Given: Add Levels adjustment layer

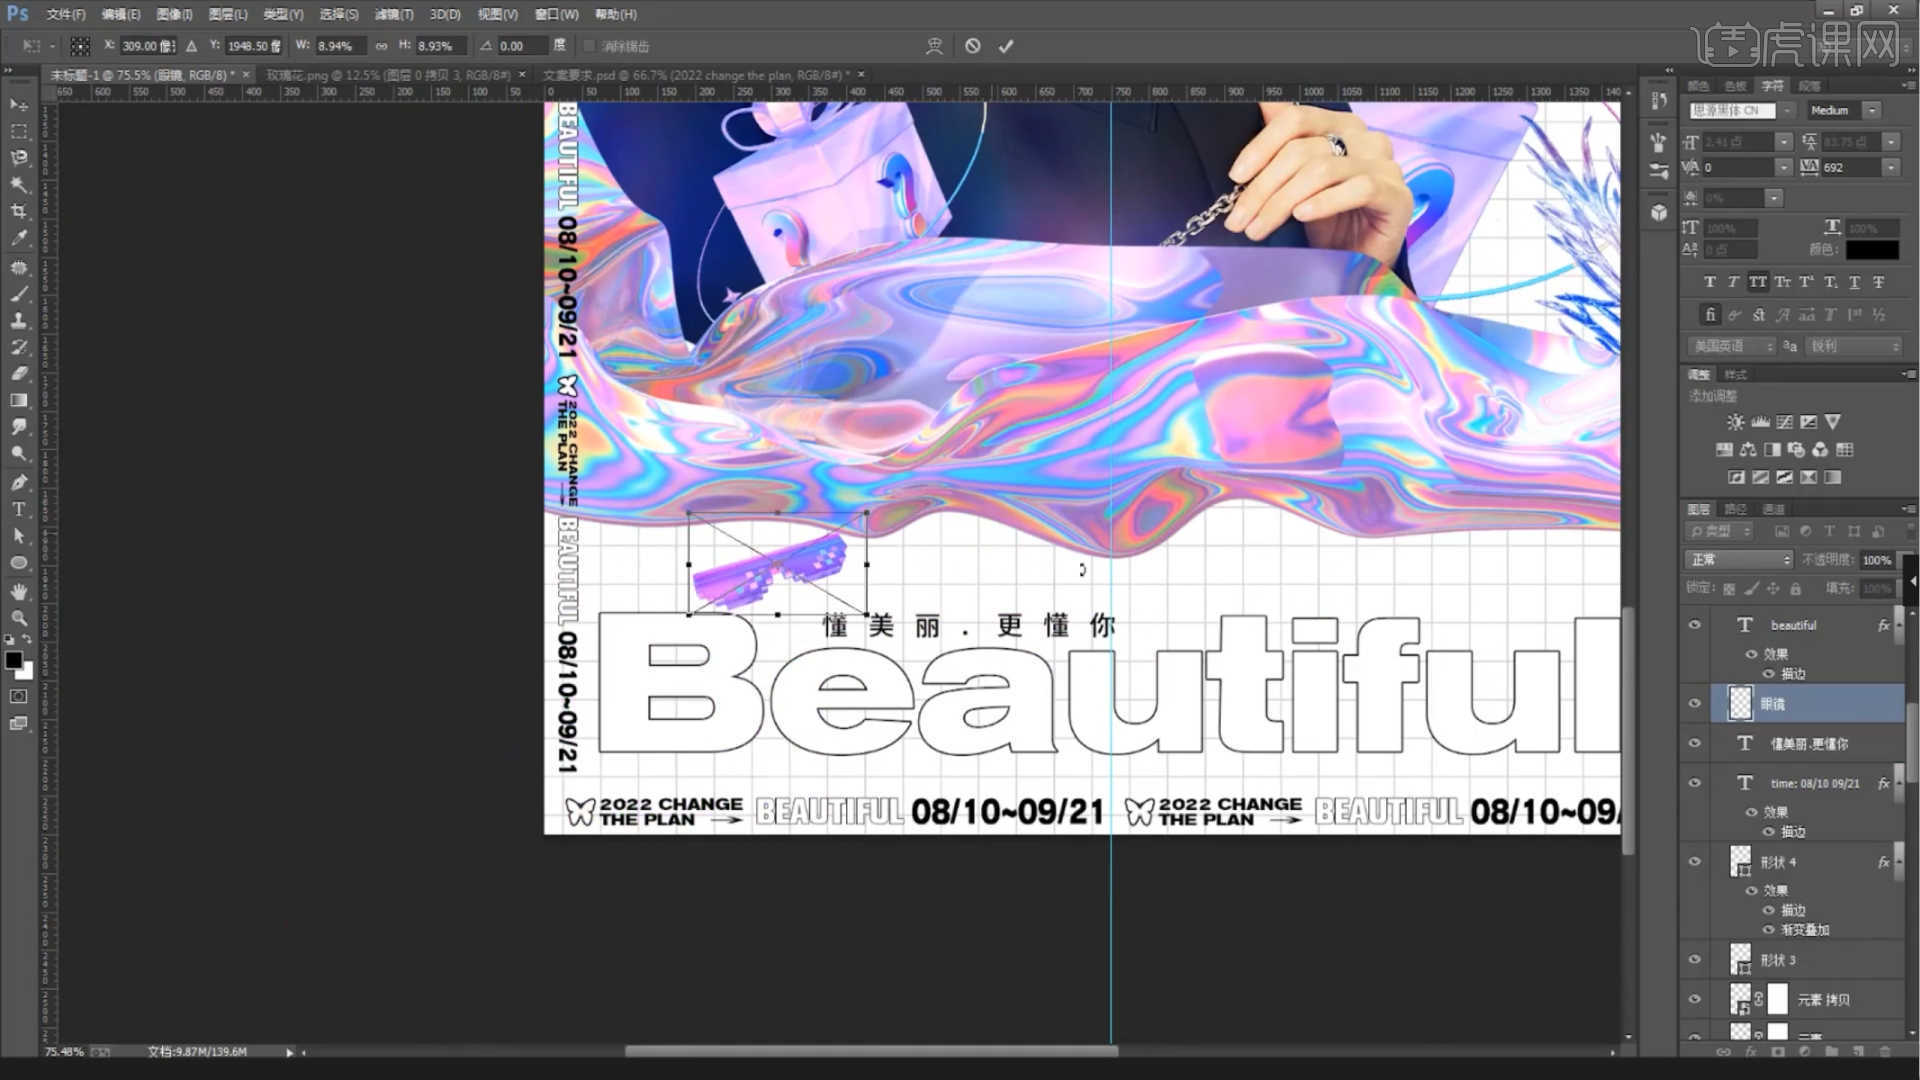Looking at the screenshot, I should (1760, 422).
